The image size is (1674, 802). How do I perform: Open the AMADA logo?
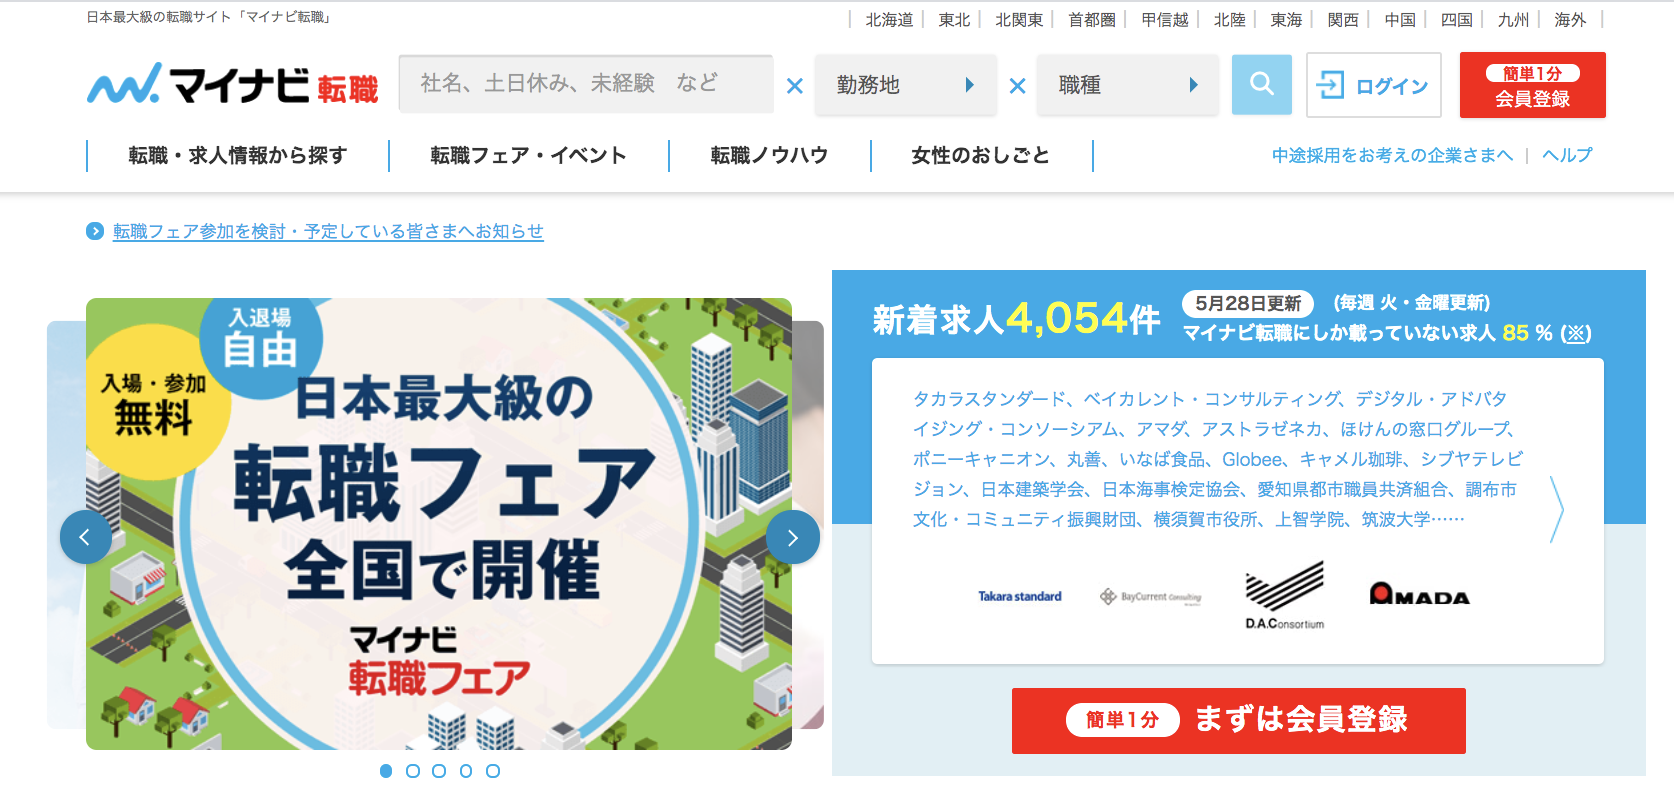click(1419, 595)
